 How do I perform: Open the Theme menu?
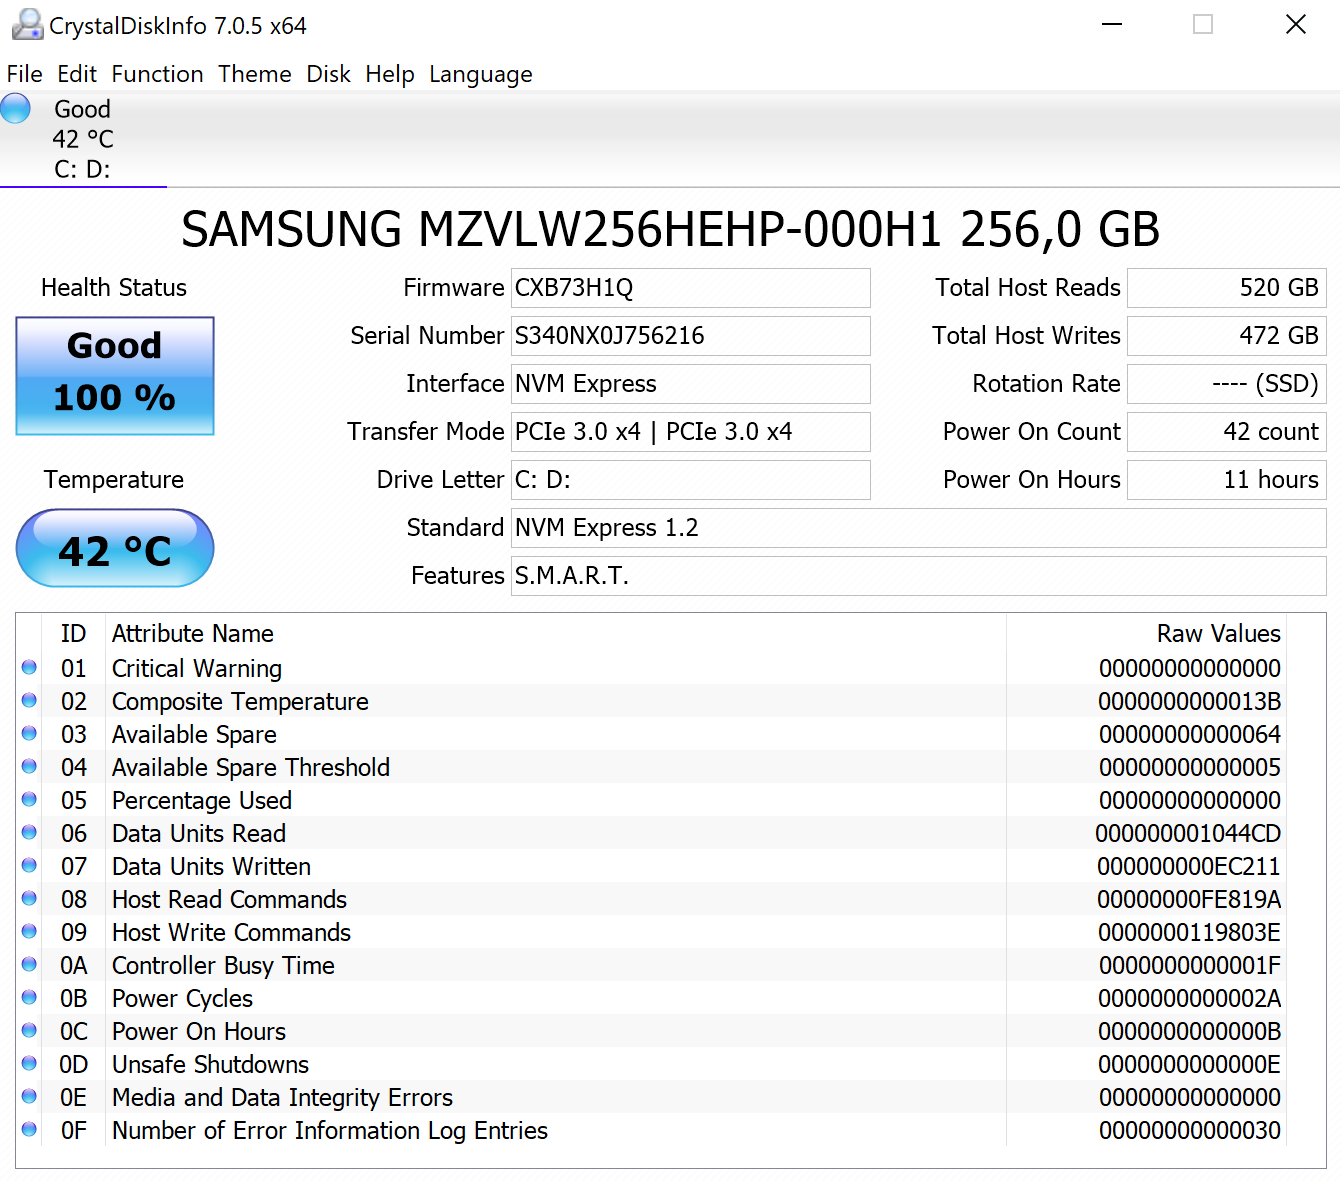pos(255,74)
